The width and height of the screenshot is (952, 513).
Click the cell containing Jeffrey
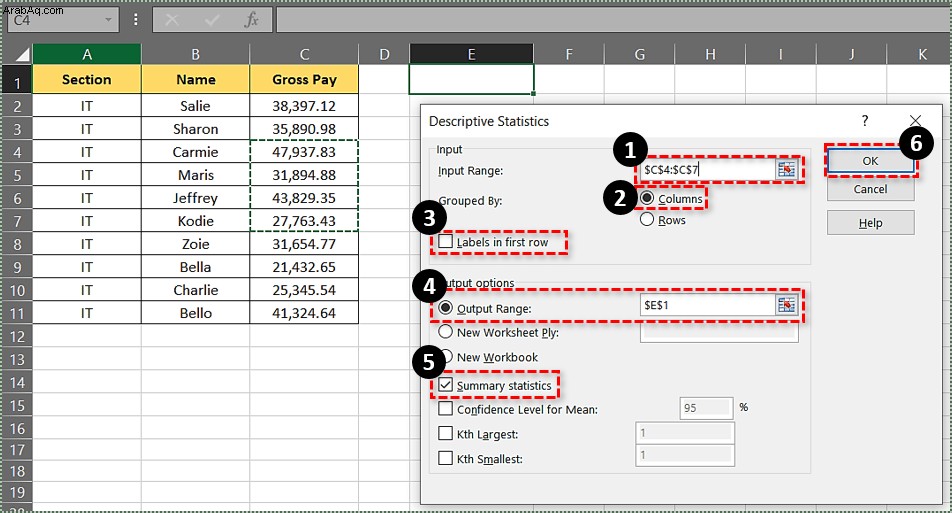(196, 198)
